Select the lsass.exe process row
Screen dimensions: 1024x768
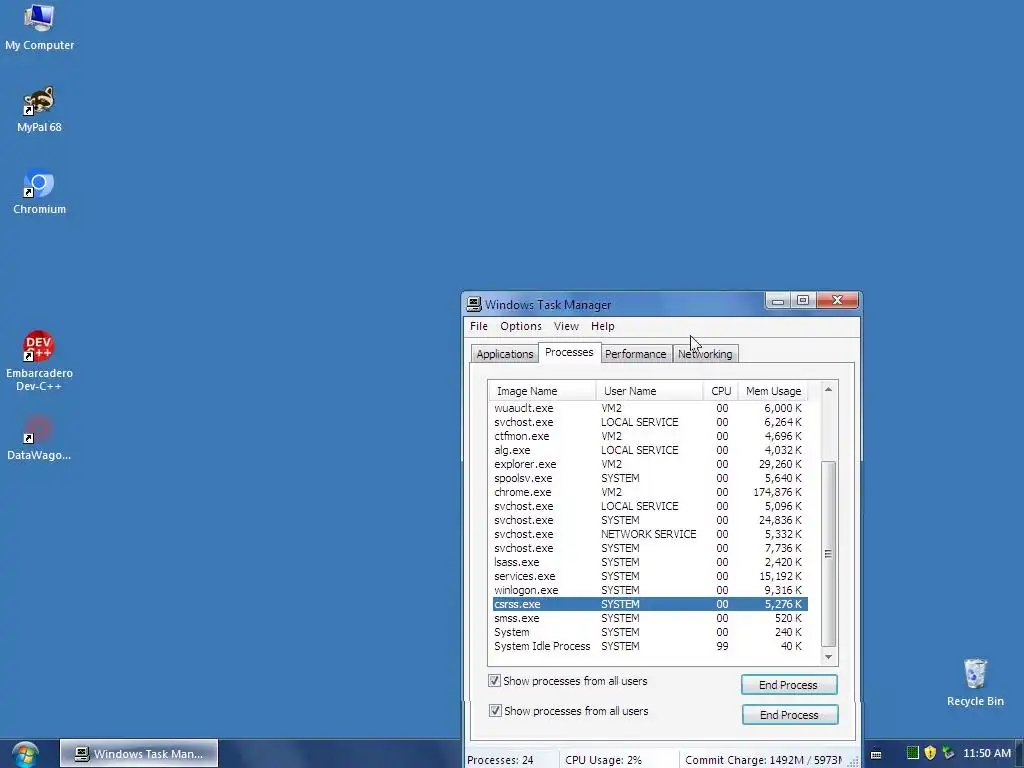[650, 562]
